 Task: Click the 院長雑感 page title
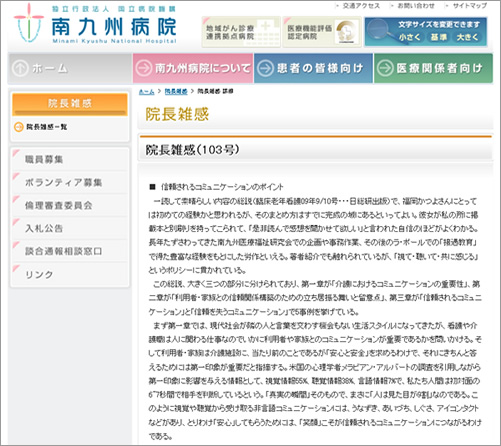(x=177, y=114)
